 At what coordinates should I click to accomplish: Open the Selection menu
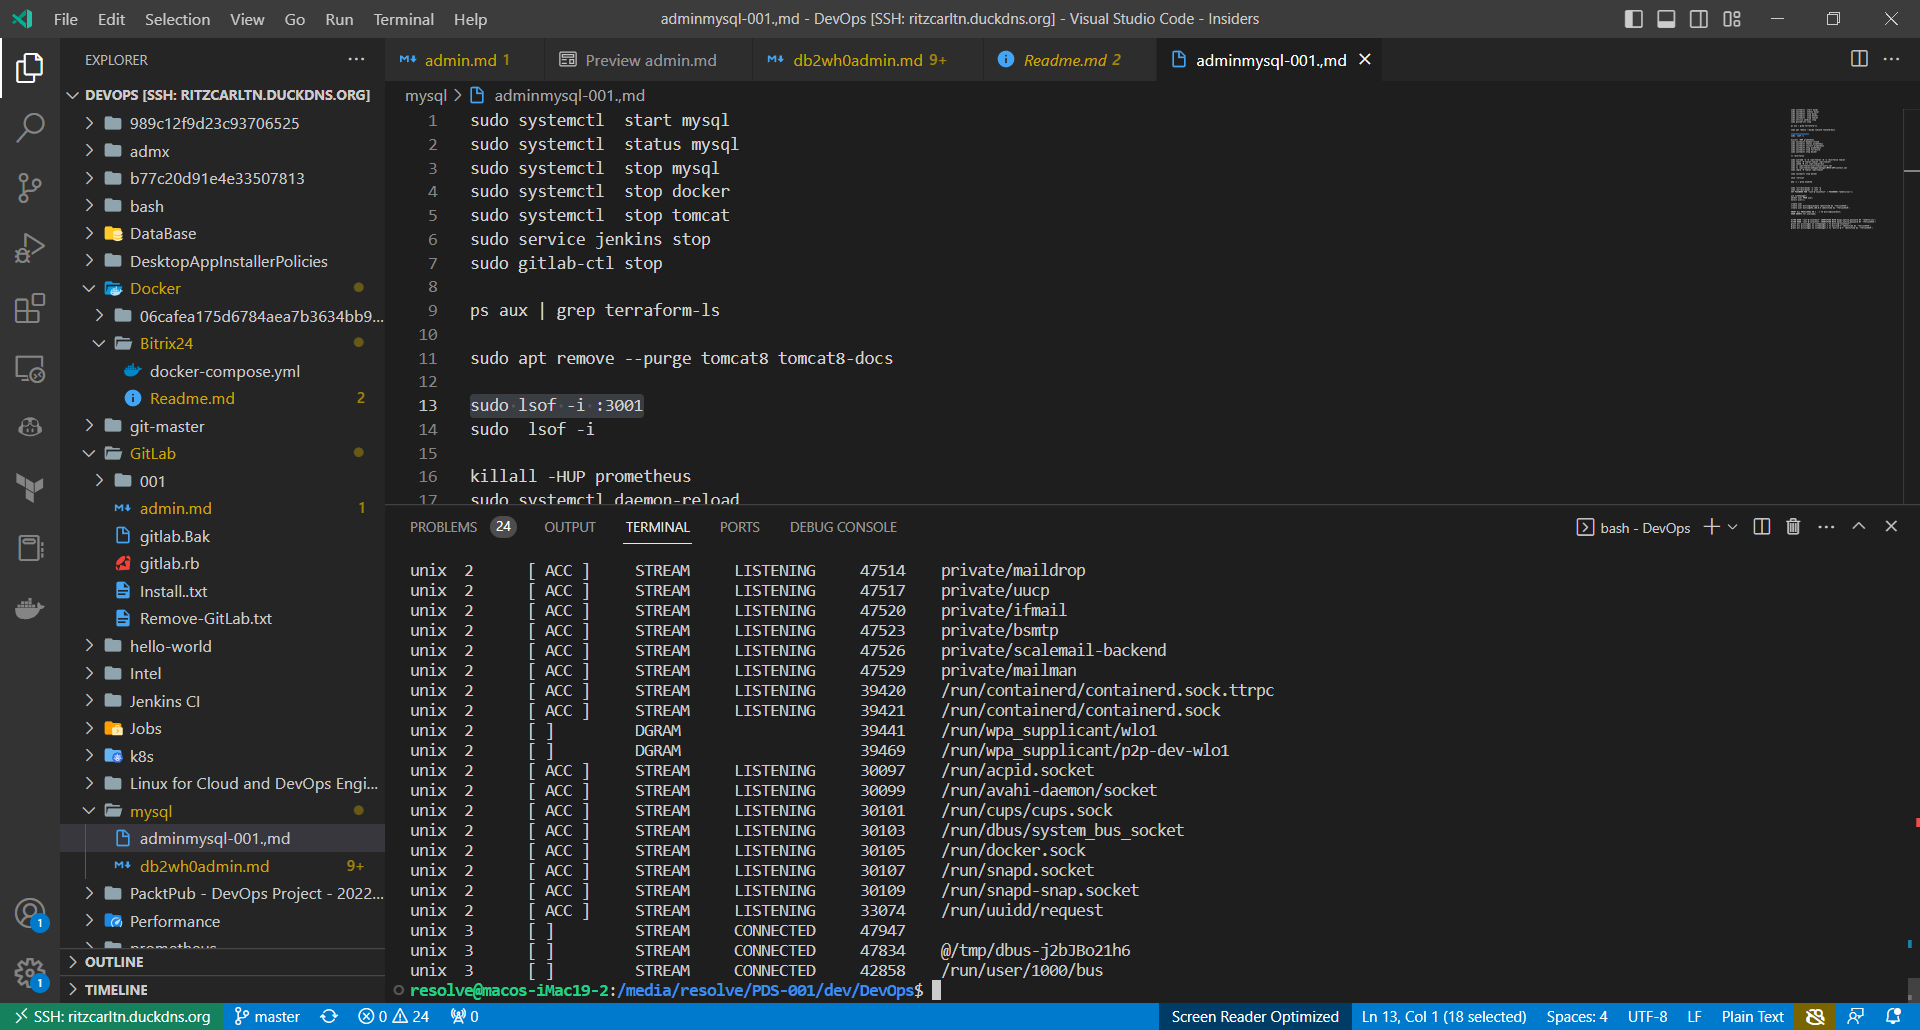(177, 19)
